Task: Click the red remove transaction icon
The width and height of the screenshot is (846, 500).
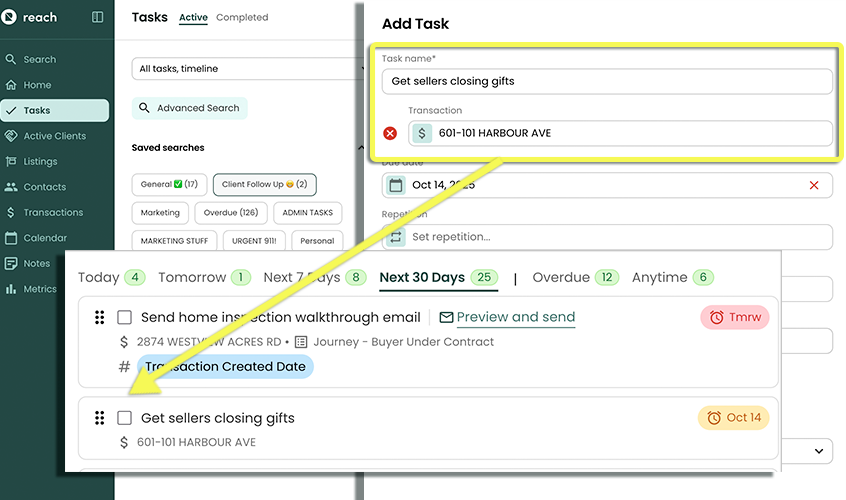Action: click(390, 133)
